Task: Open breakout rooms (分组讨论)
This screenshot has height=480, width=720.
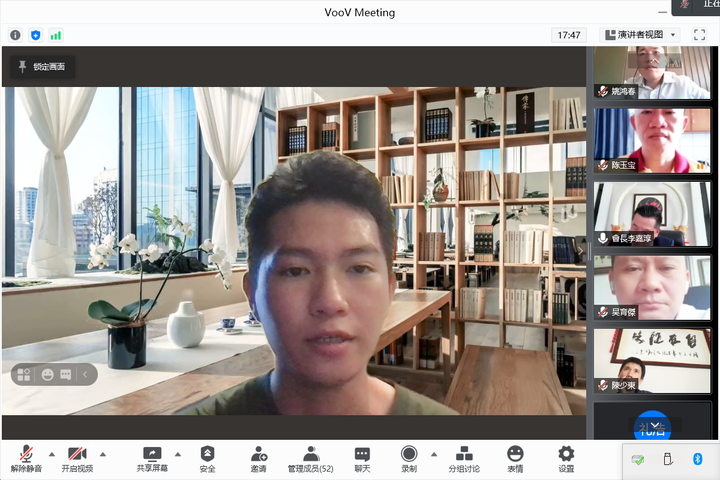Action: (x=463, y=457)
